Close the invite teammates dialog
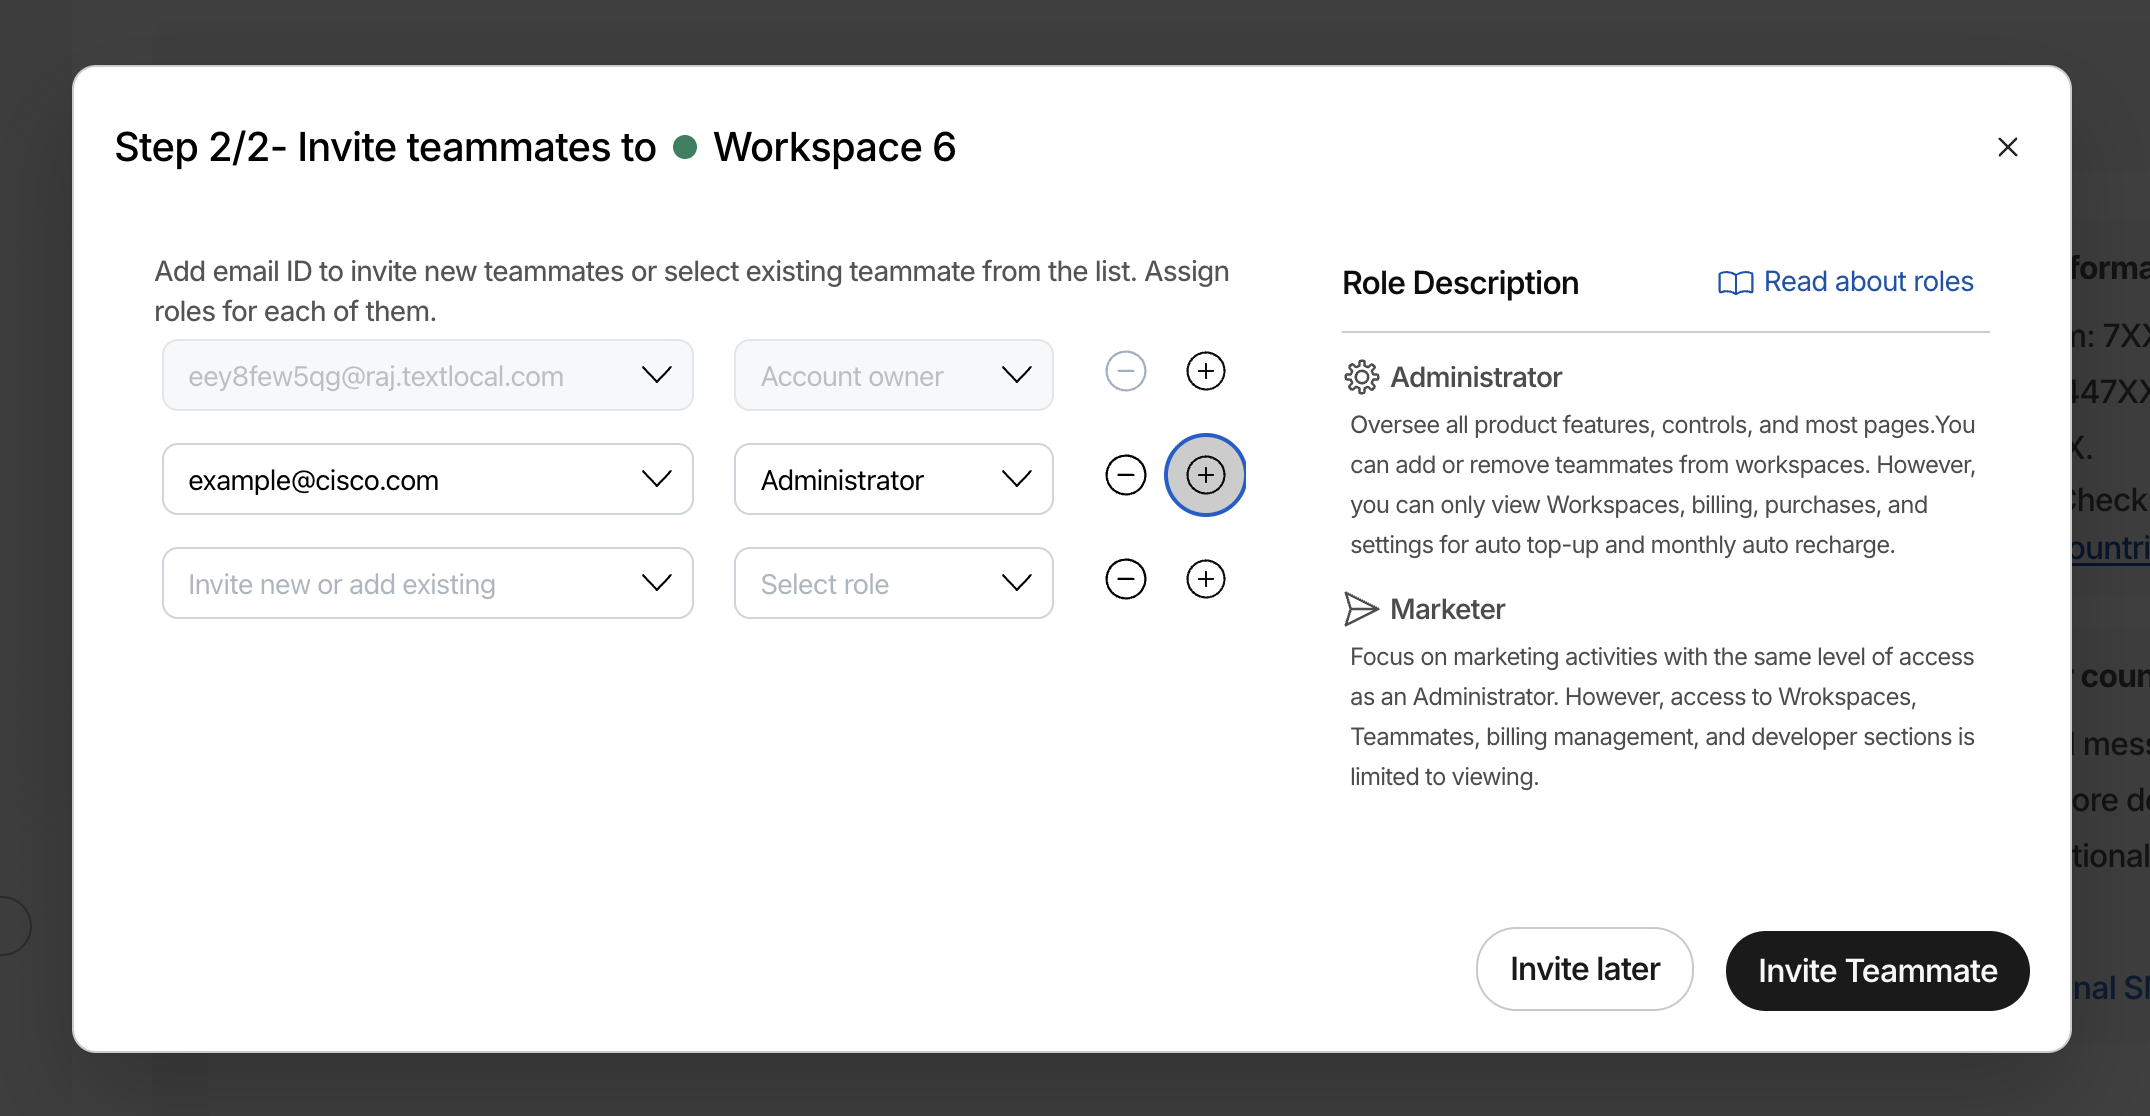The height and width of the screenshot is (1116, 2150). tap(2007, 147)
